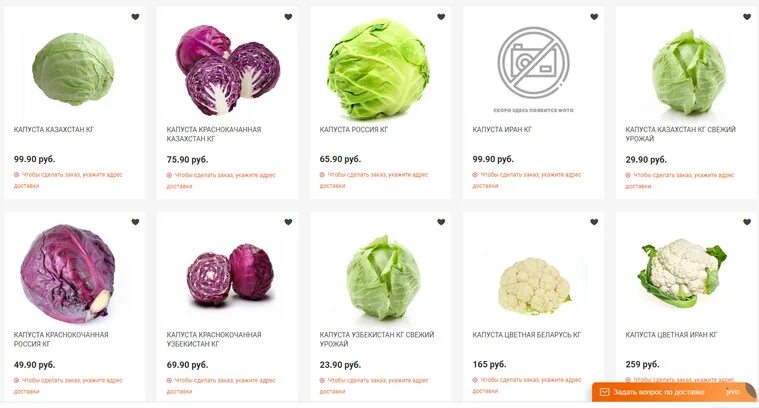Open Задать вопрос по доставке chat button

[x=673, y=392]
